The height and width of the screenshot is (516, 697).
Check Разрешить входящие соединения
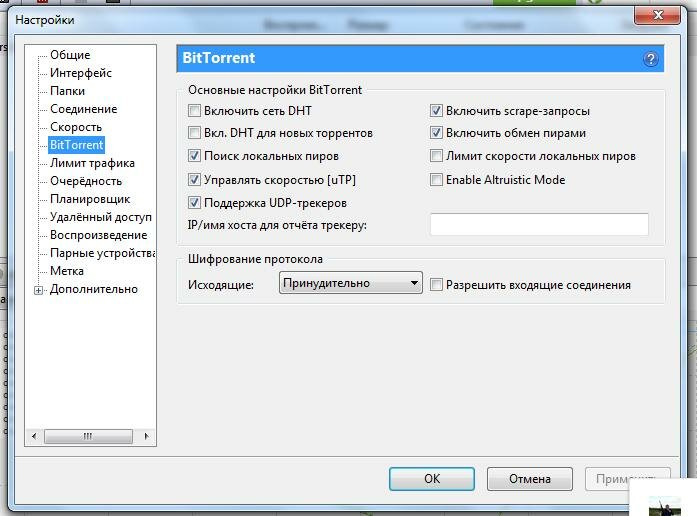[x=436, y=284]
